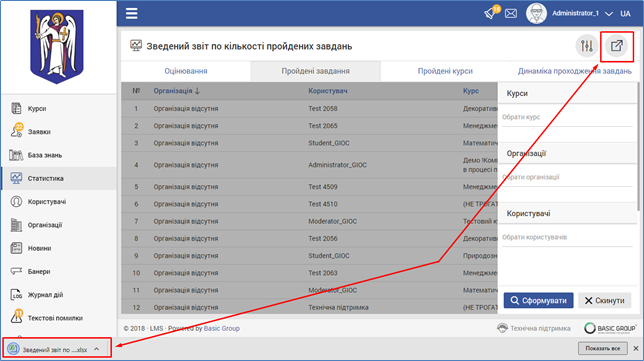The width and height of the screenshot is (644, 361).
Task: Click the Обрати користувачів input field
Action: 567,237
